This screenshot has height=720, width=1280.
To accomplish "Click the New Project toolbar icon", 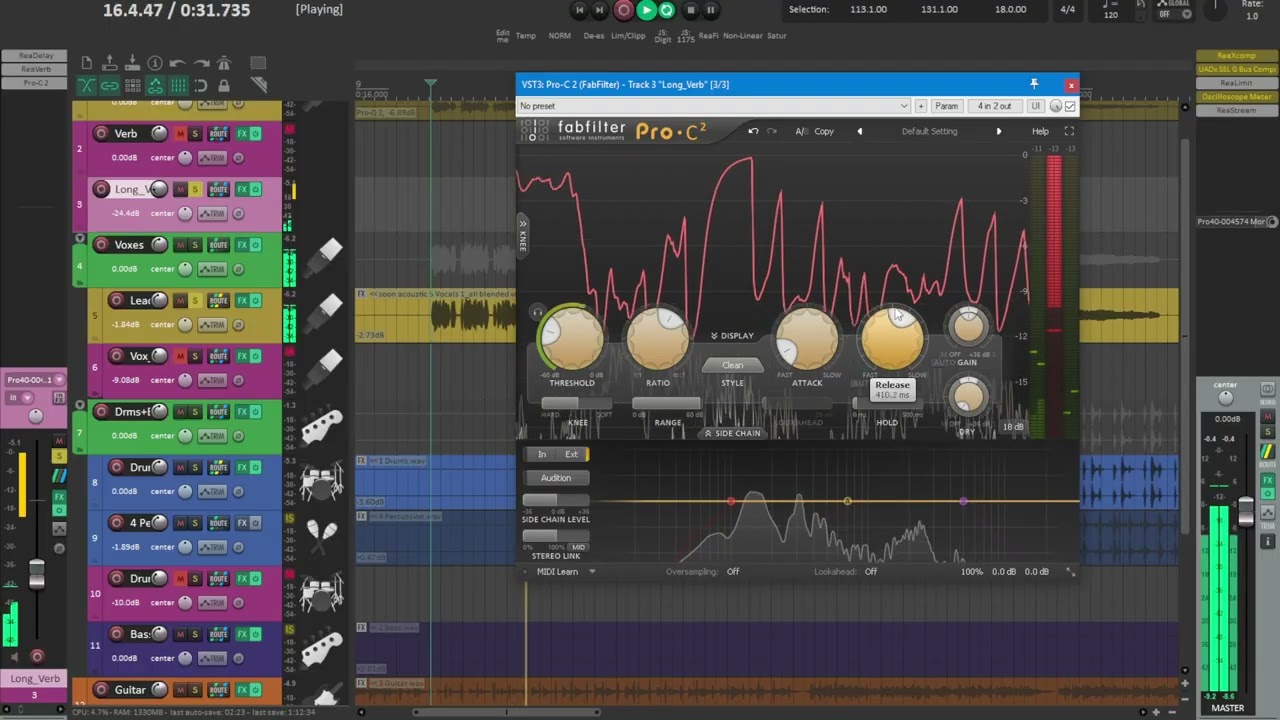I will click(x=87, y=63).
